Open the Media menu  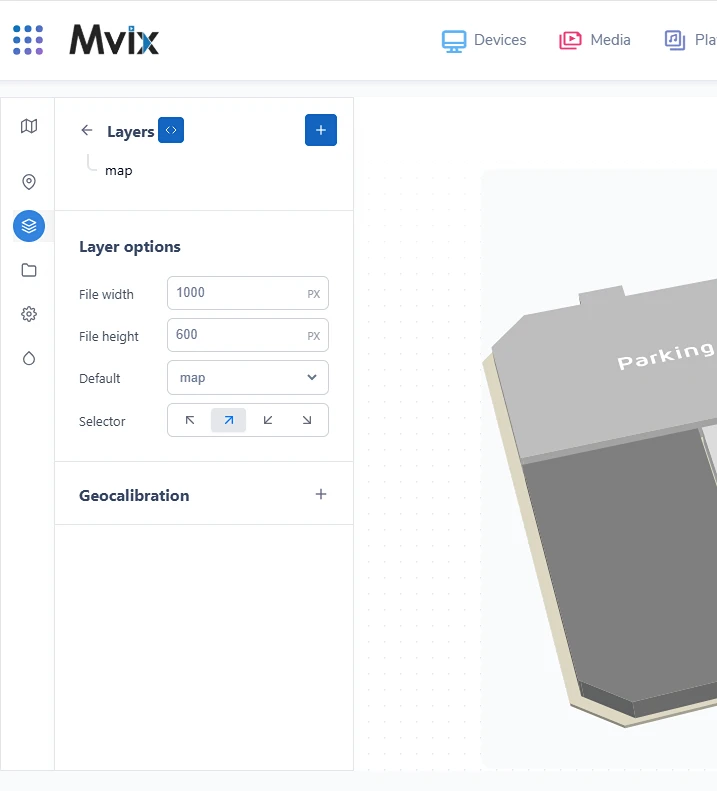[595, 40]
